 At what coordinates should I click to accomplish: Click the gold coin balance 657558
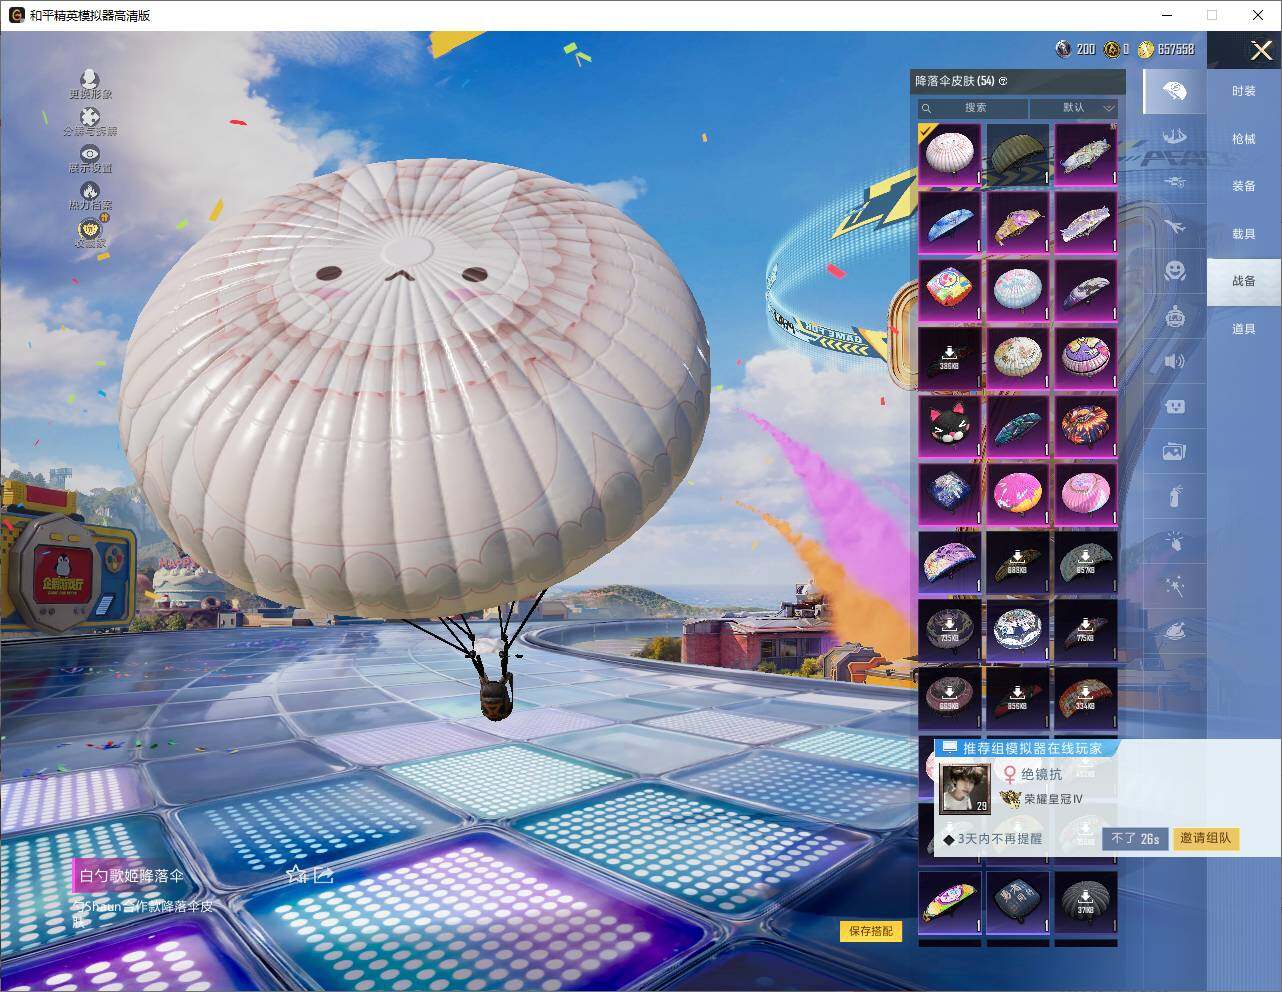pyautogui.click(x=1166, y=49)
